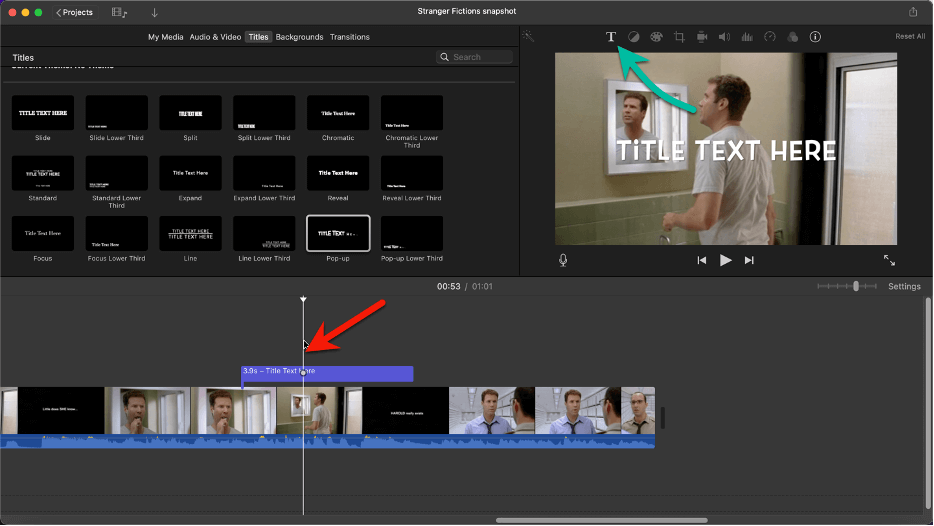Switch to Transitions tab
Image resolution: width=934 pixels, height=526 pixels.
click(350, 37)
